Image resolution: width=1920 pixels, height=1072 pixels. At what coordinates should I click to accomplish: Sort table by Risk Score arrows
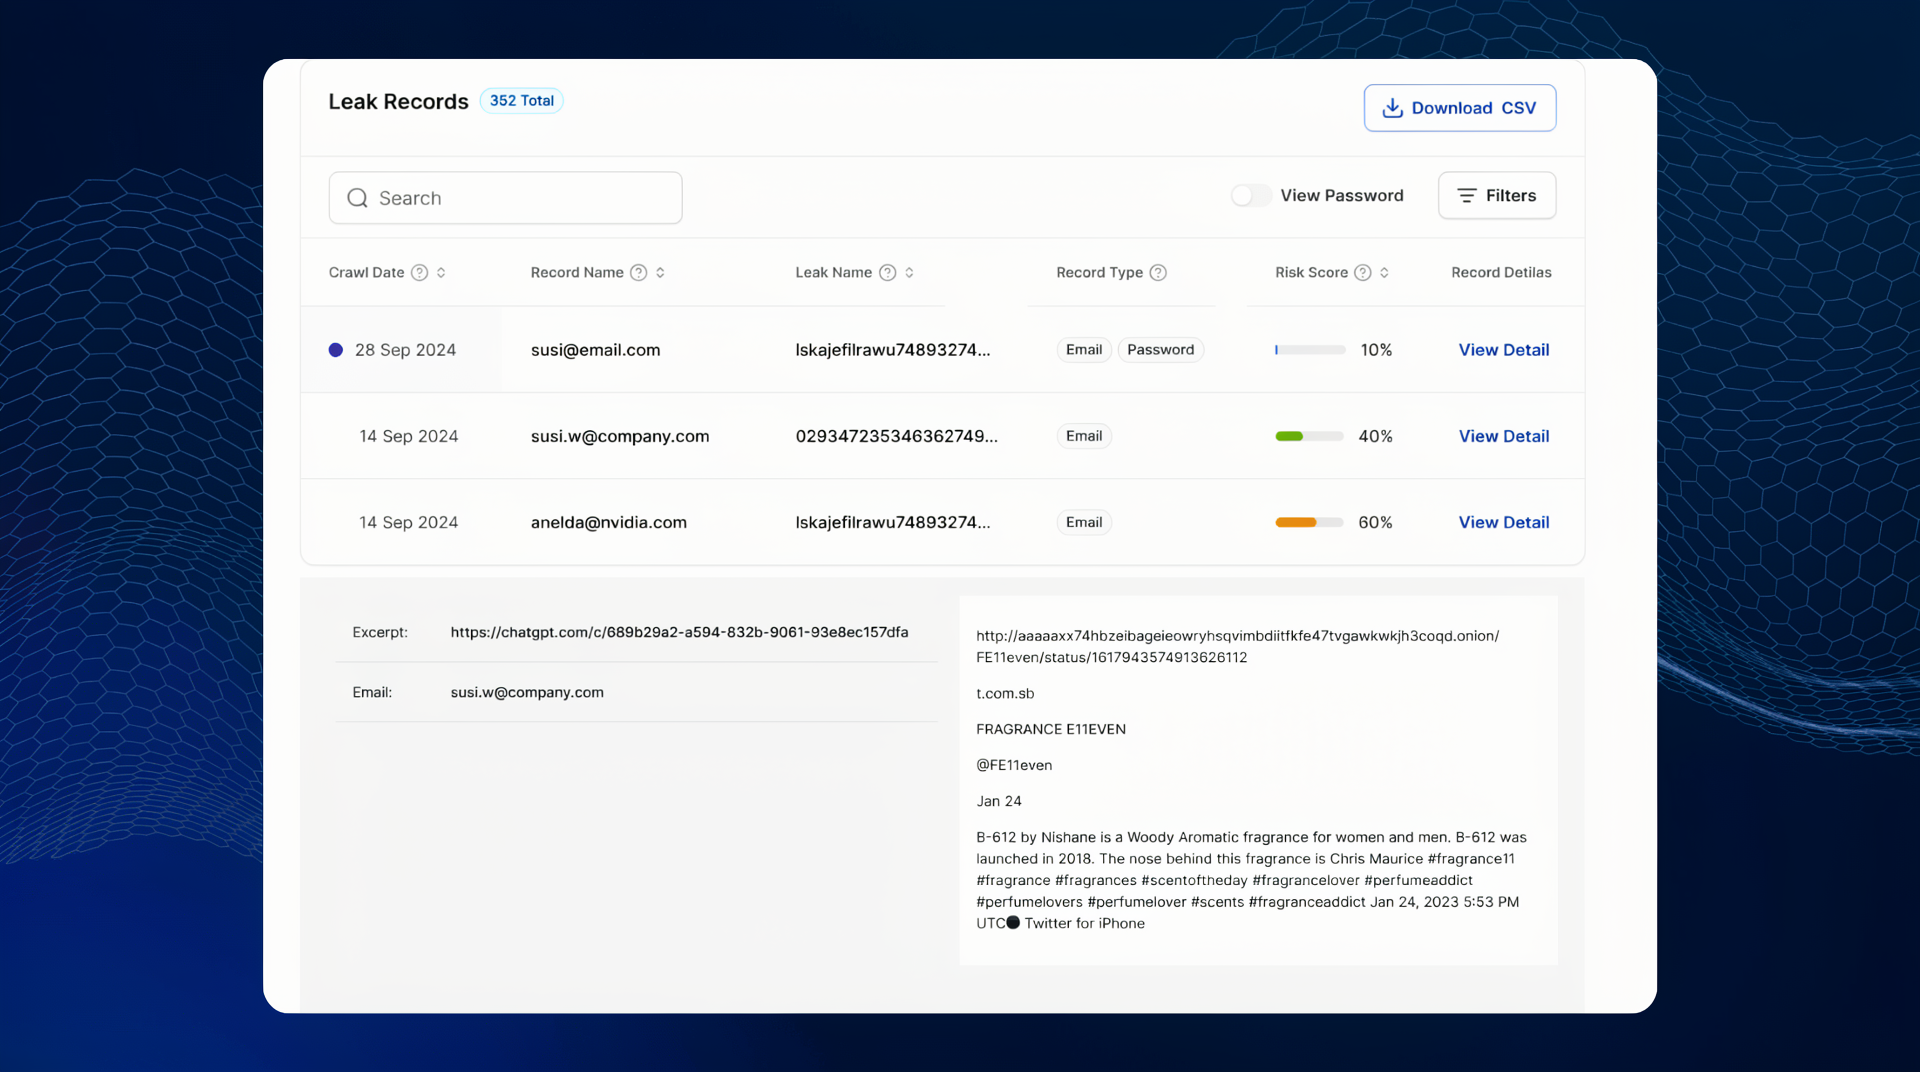(1384, 273)
